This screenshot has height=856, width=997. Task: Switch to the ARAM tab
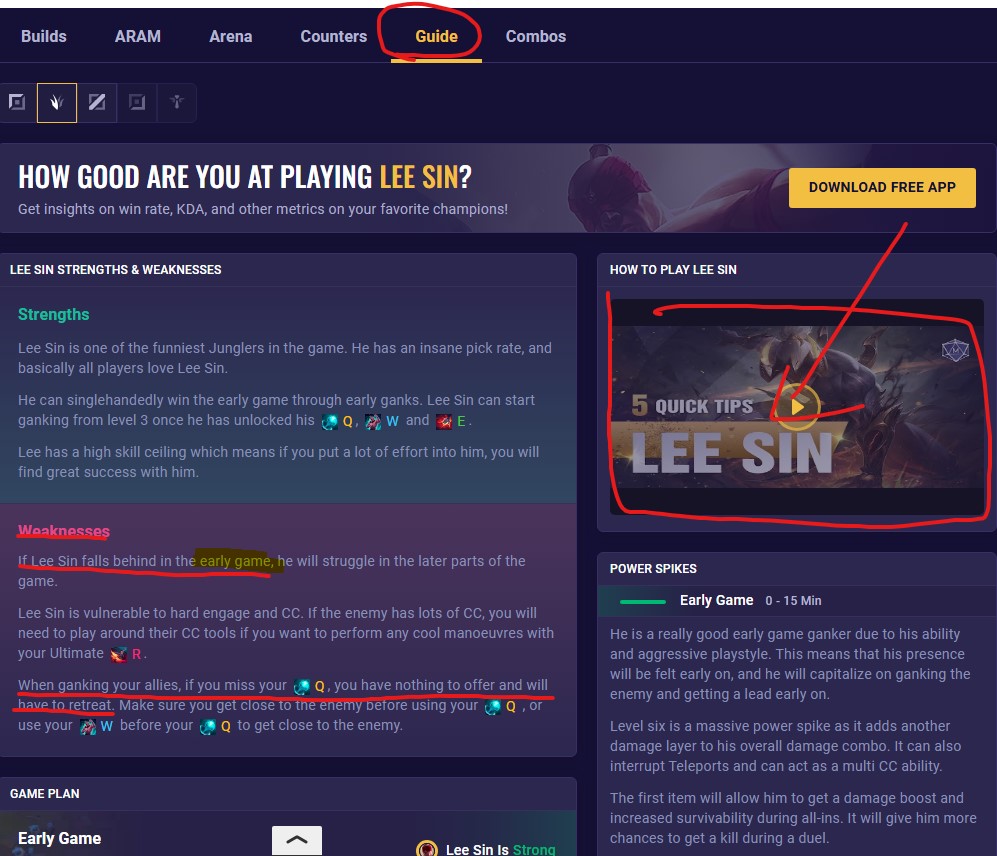(x=138, y=36)
